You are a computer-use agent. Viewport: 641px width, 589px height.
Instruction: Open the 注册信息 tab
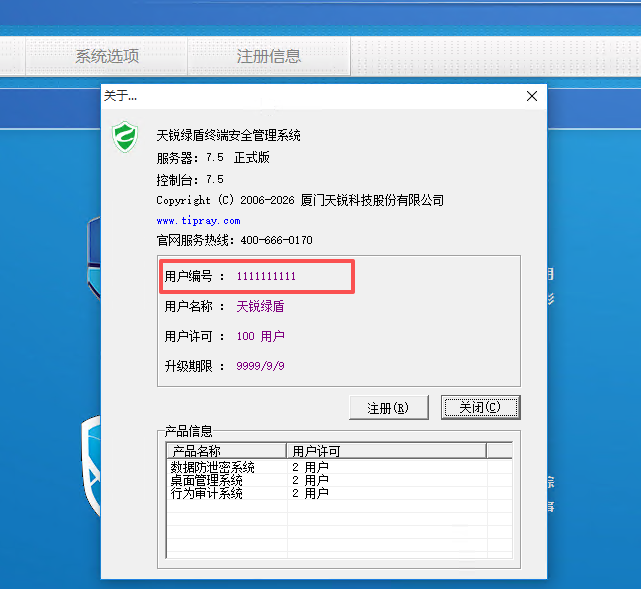[269, 56]
